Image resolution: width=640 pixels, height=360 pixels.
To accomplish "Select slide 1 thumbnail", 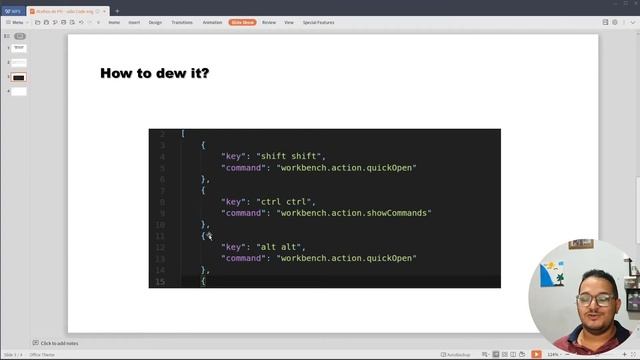I will coord(19,48).
